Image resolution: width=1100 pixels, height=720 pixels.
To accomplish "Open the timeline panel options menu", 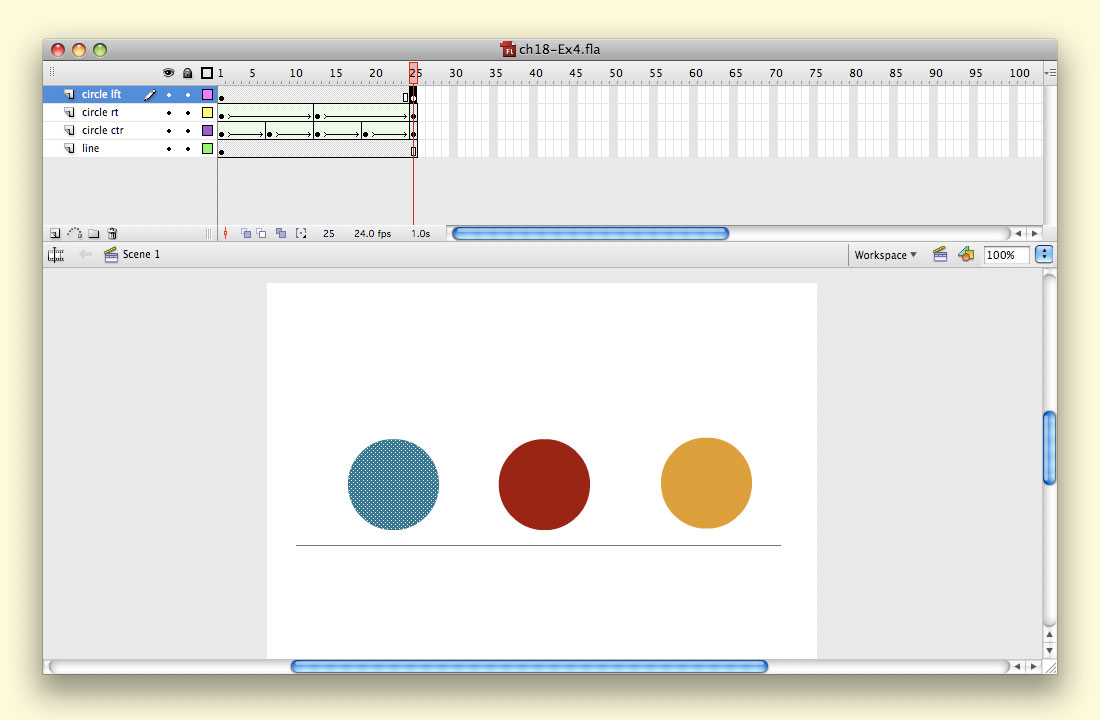I will point(1049,73).
